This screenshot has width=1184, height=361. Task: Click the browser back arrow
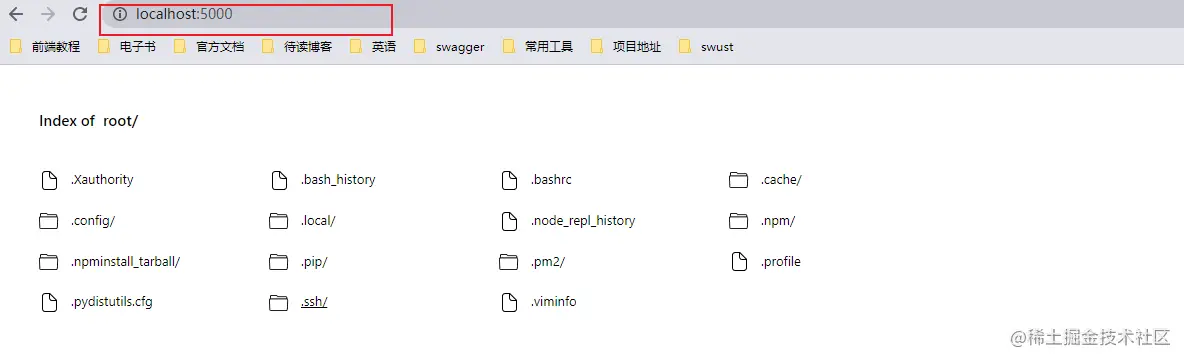click(x=16, y=14)
